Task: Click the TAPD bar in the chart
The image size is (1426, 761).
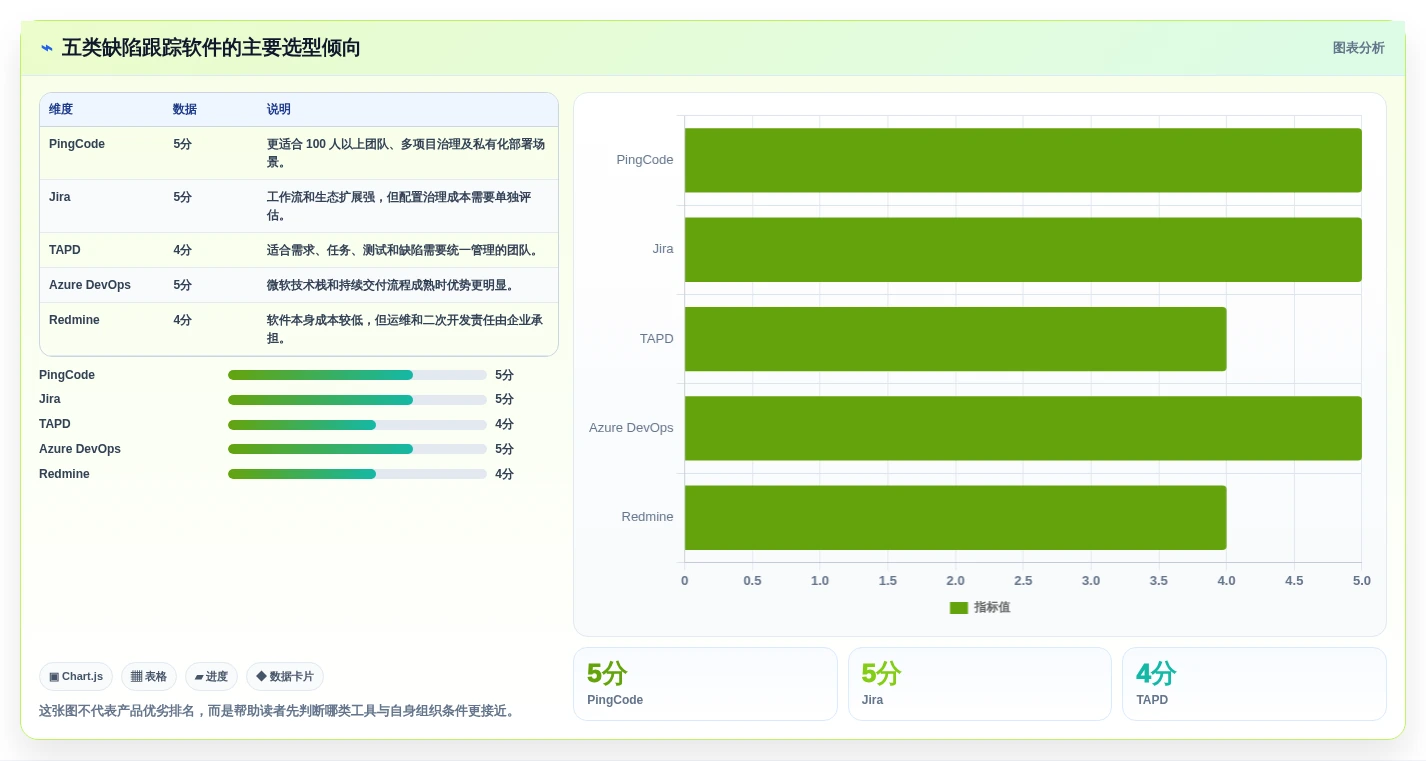Action: [x=955, y=339]
